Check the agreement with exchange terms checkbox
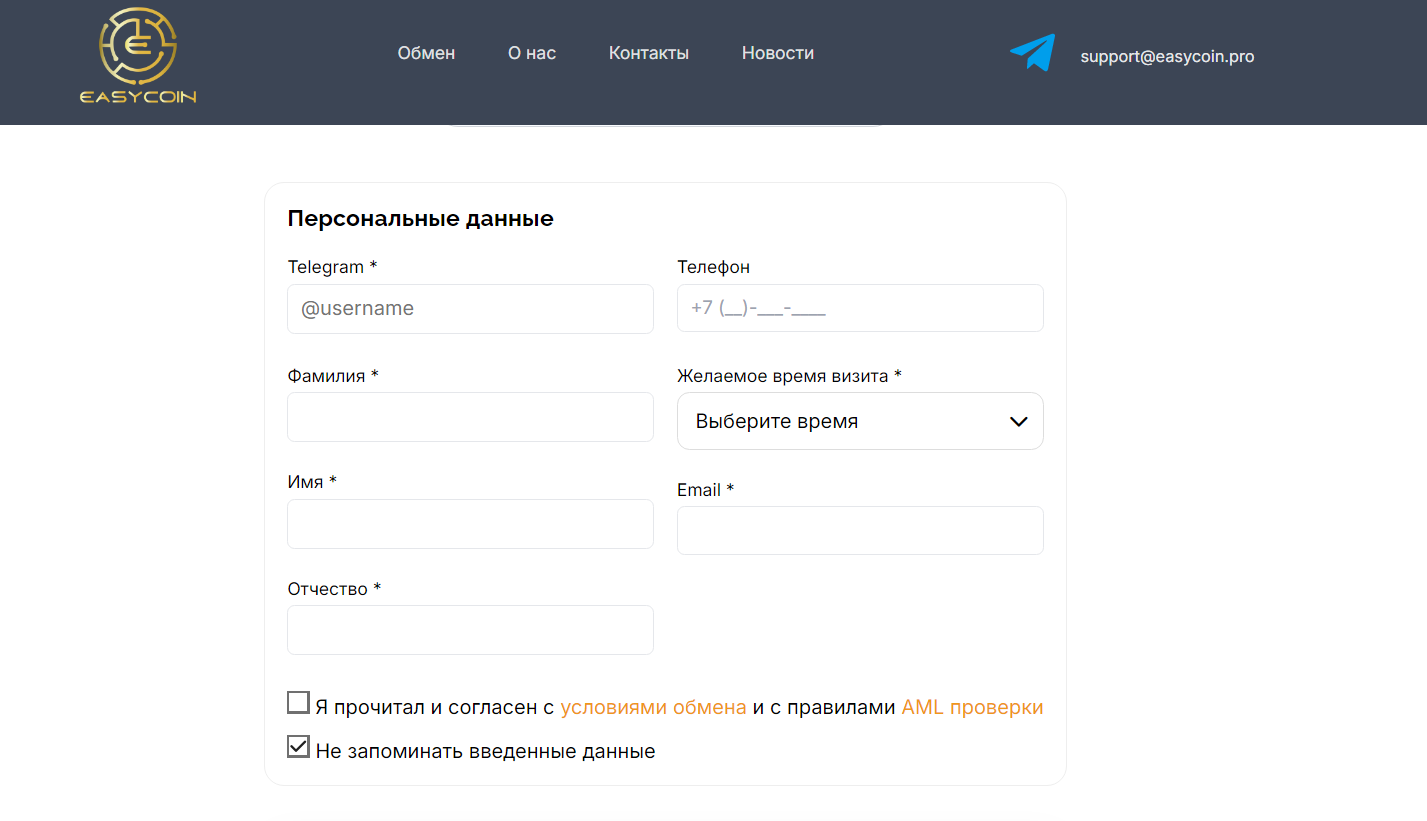This screenshot has width=1427, height=821. tap(298, 703)
